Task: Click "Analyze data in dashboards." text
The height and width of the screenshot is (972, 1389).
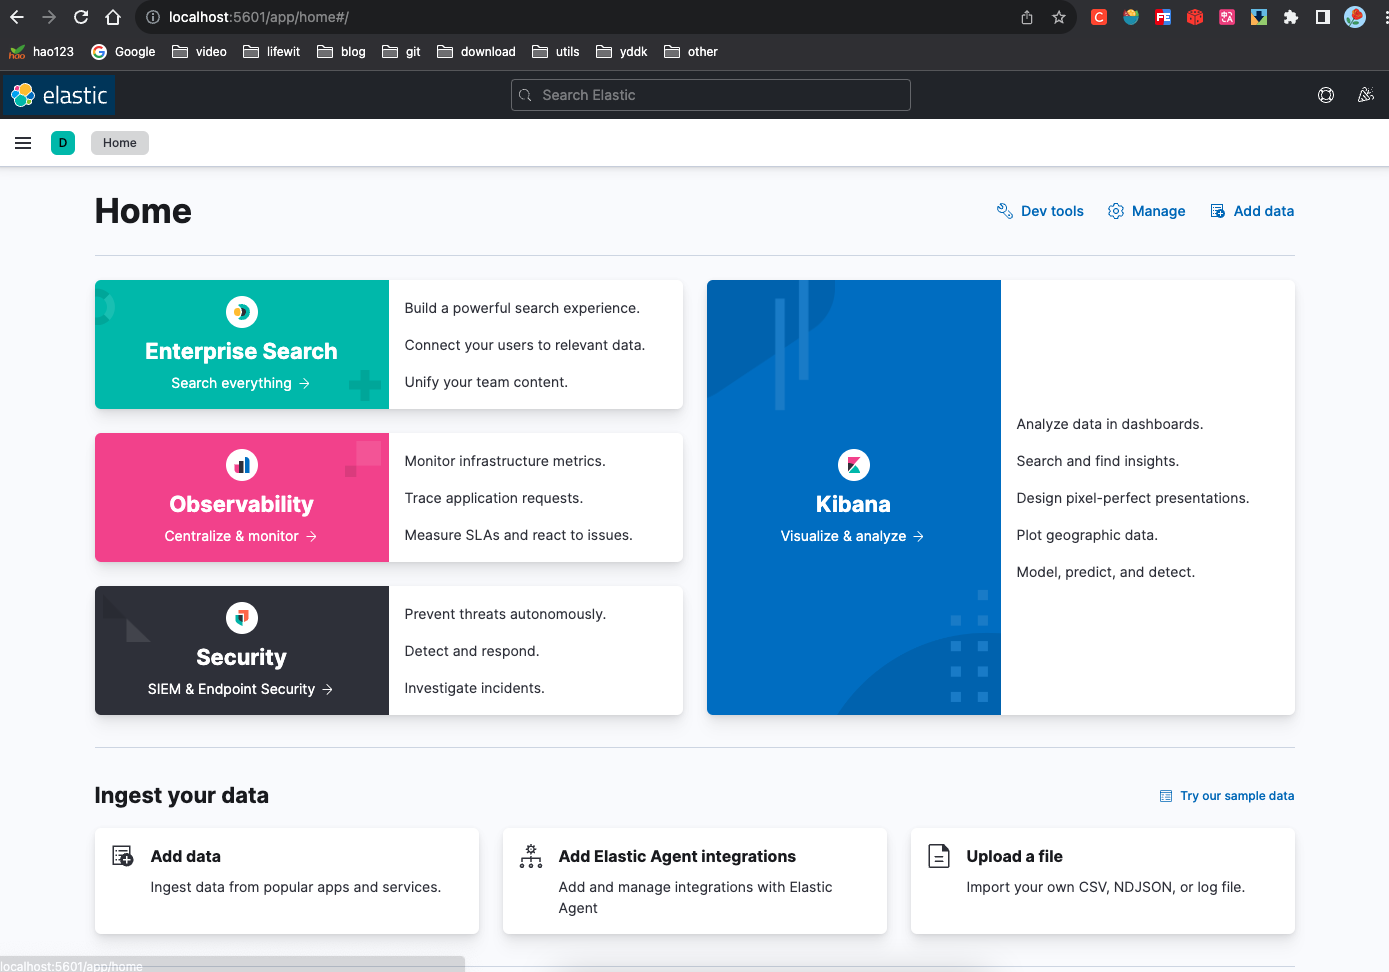Action: coord(1110,424)
